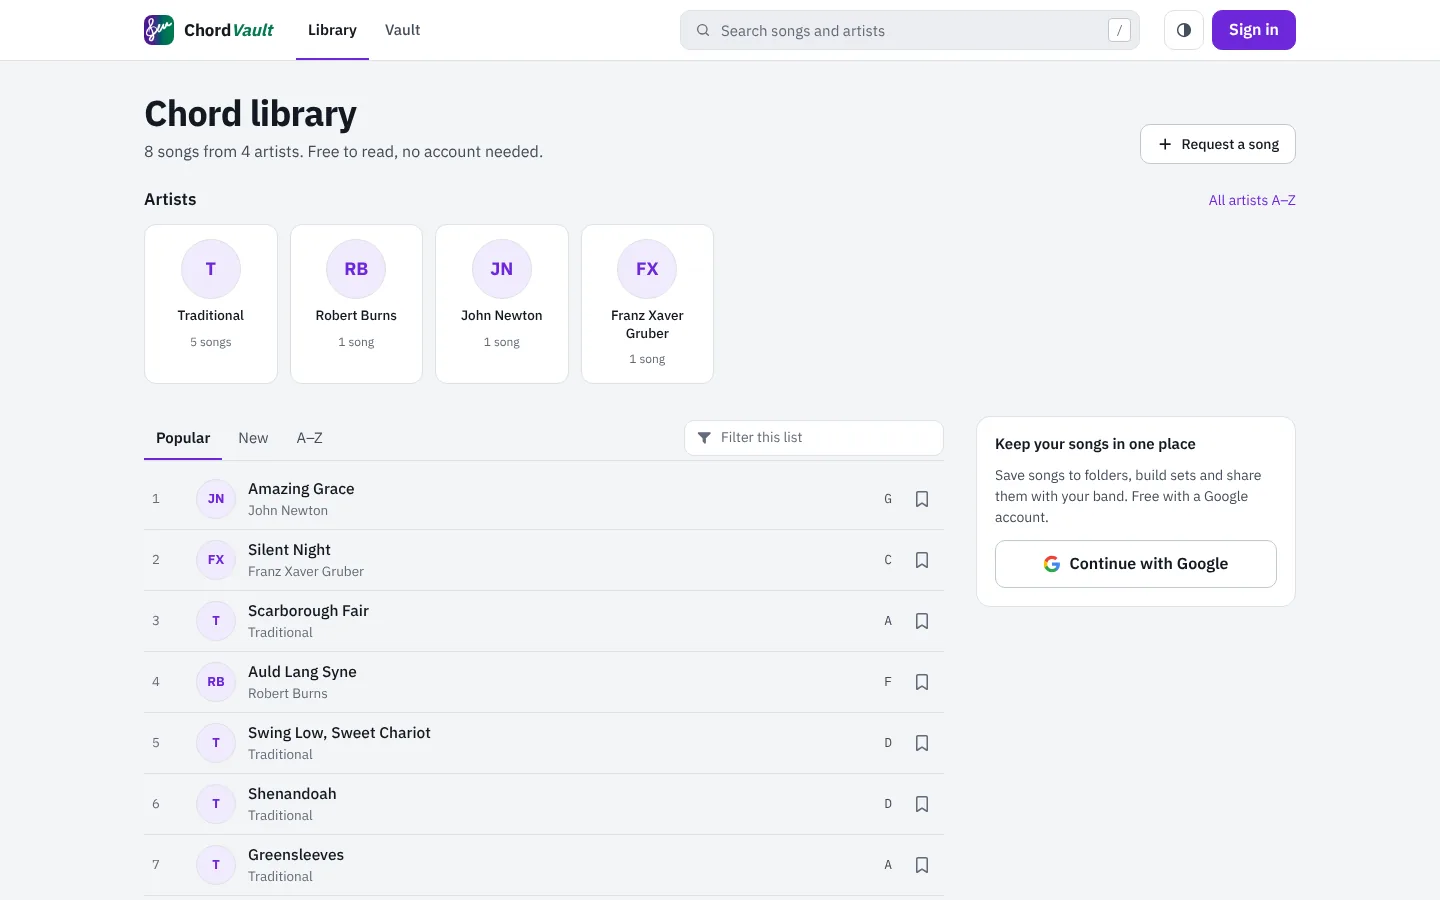Click the FX avatar beside Silent Night
The height and width of the screenshot is (900, 1440).
216,560
